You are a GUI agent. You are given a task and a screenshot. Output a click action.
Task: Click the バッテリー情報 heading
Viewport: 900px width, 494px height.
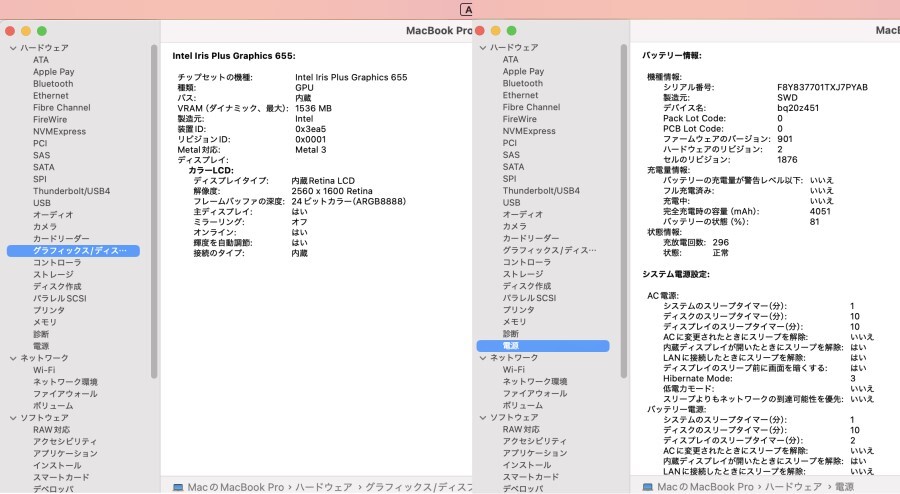point(672,56)
